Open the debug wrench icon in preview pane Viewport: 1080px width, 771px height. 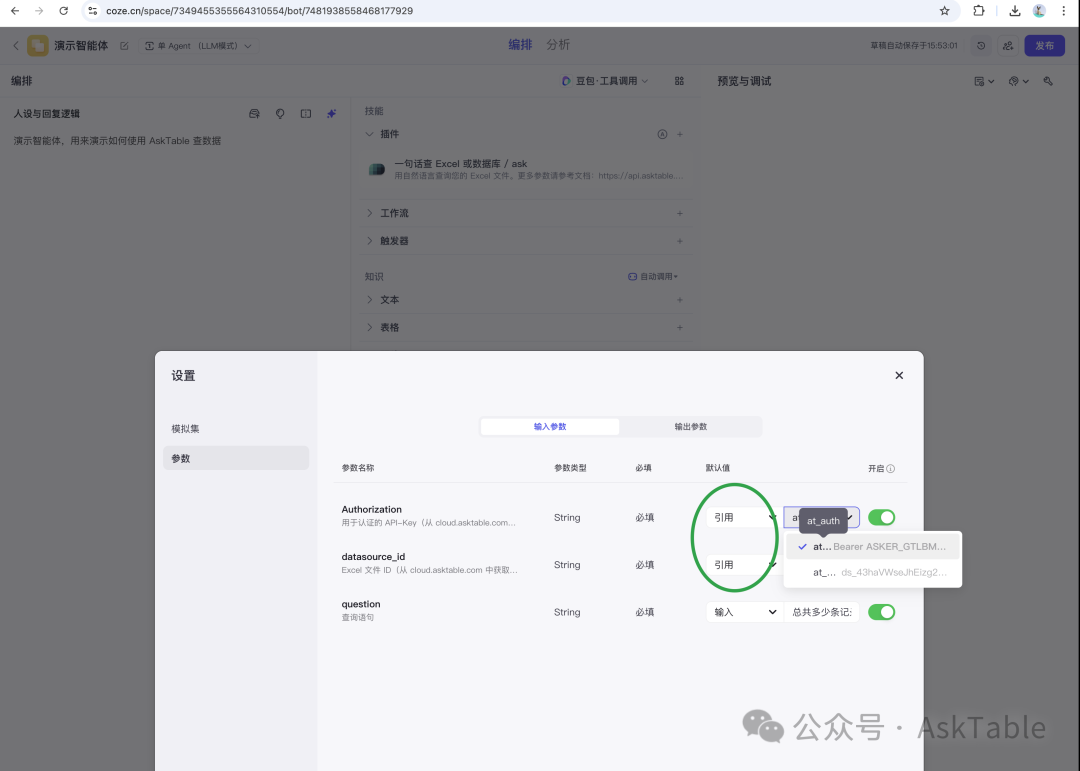click(x=1048, y=81)
